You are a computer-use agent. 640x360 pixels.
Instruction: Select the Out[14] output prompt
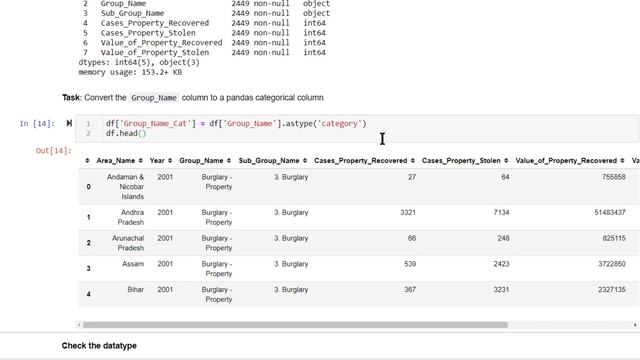click(53, 151)
